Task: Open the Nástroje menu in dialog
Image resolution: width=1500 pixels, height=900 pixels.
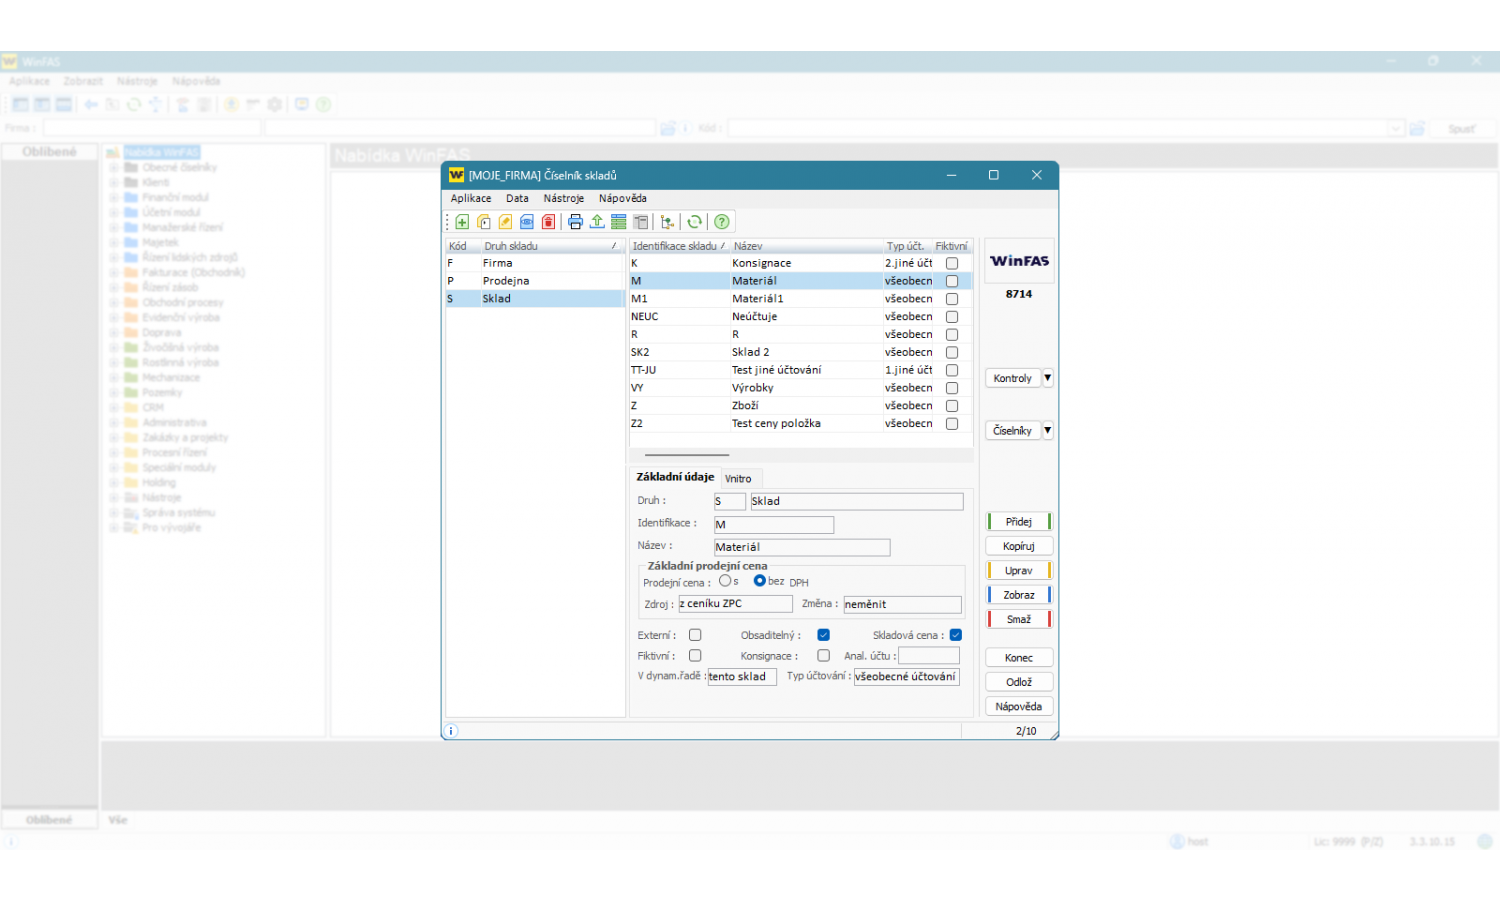Action: [563, 198]
